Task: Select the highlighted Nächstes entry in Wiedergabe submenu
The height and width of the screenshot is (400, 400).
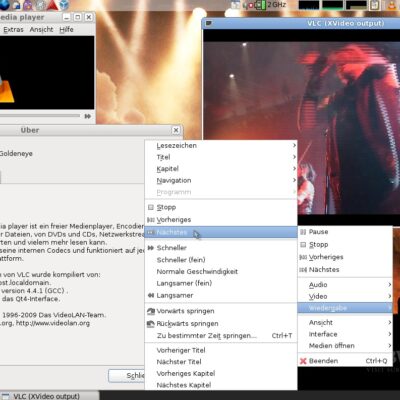Action: pos(221,232)
